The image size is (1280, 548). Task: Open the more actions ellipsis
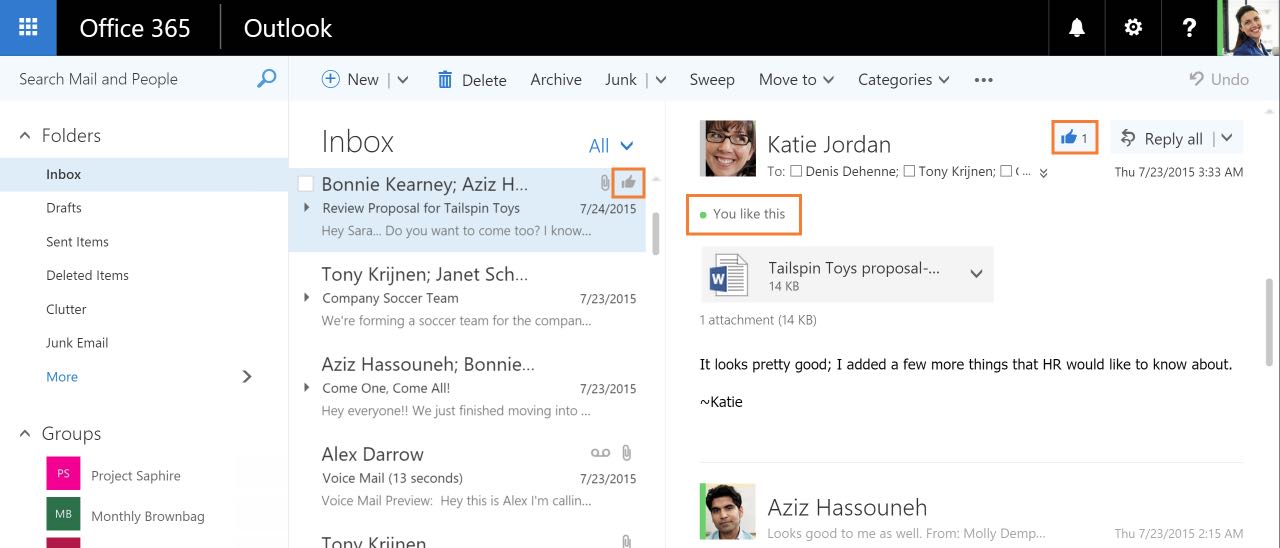(x=983, y=80)
